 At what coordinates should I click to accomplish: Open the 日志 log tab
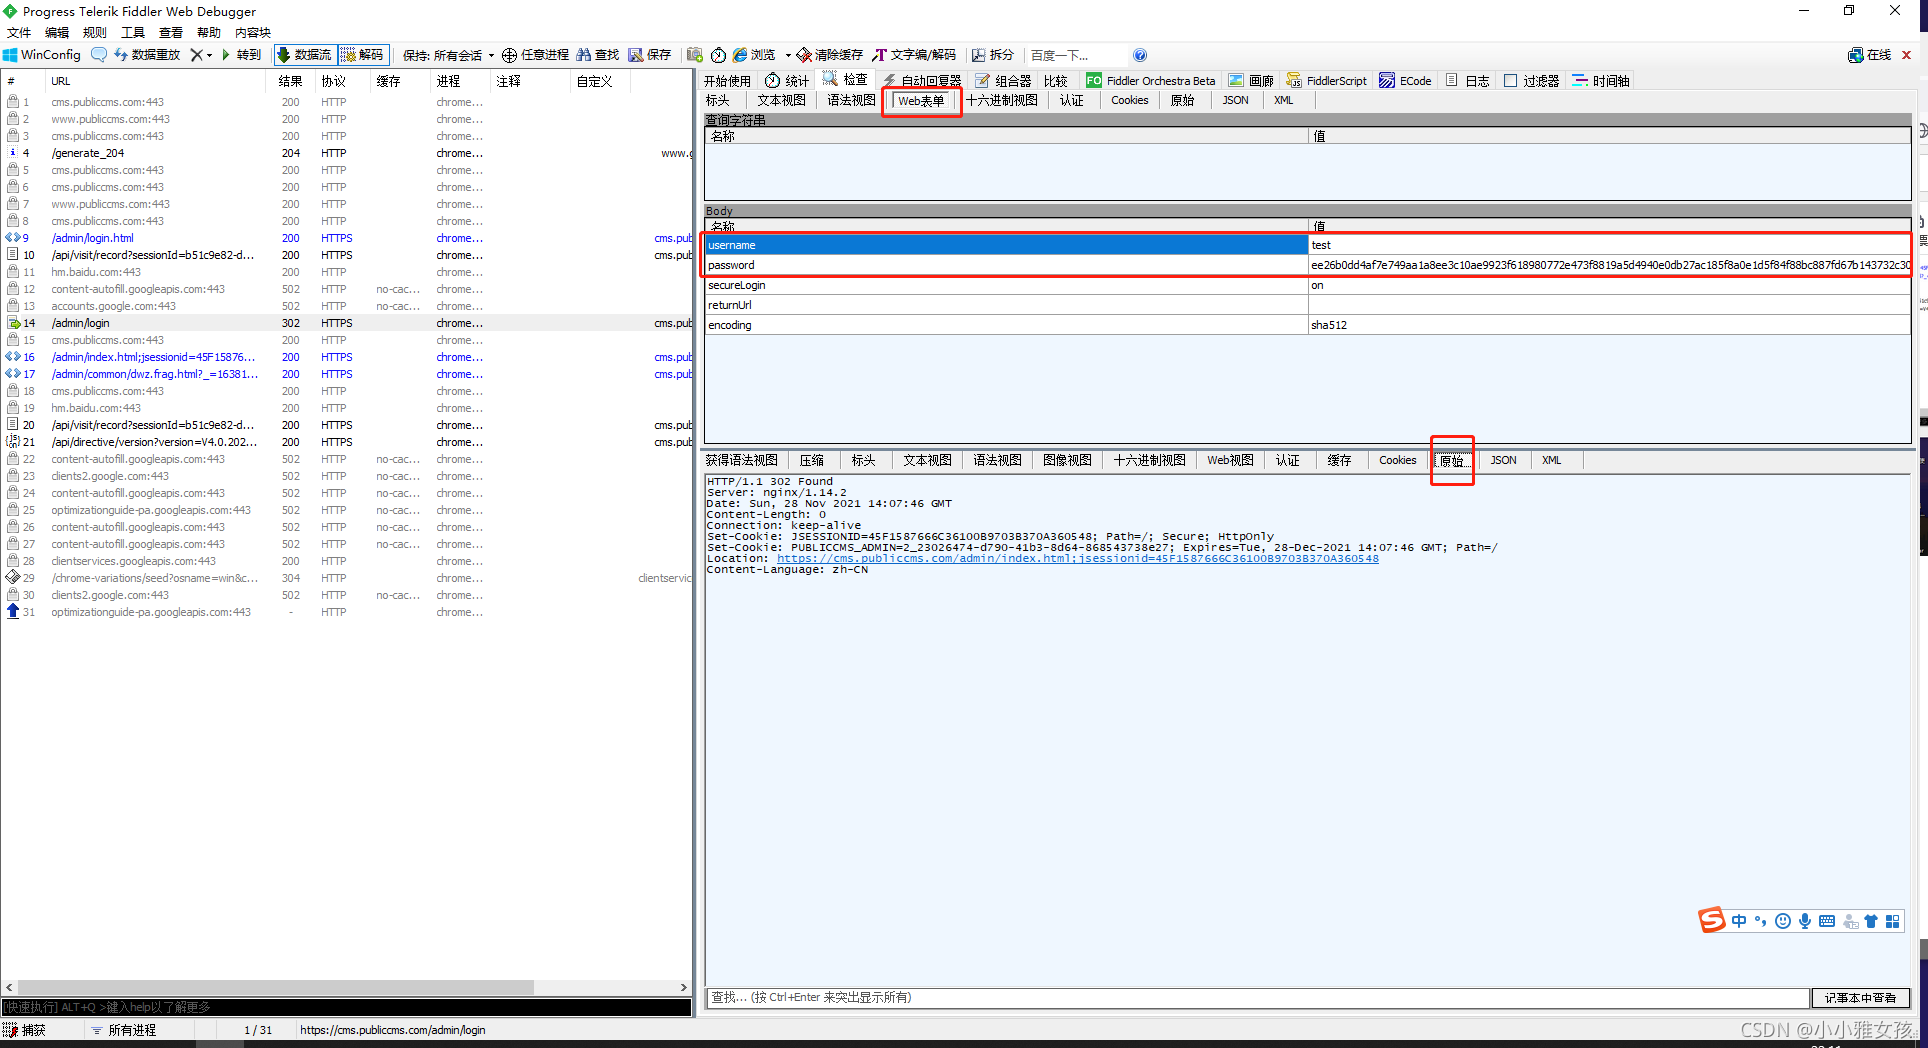[1467, 81]
